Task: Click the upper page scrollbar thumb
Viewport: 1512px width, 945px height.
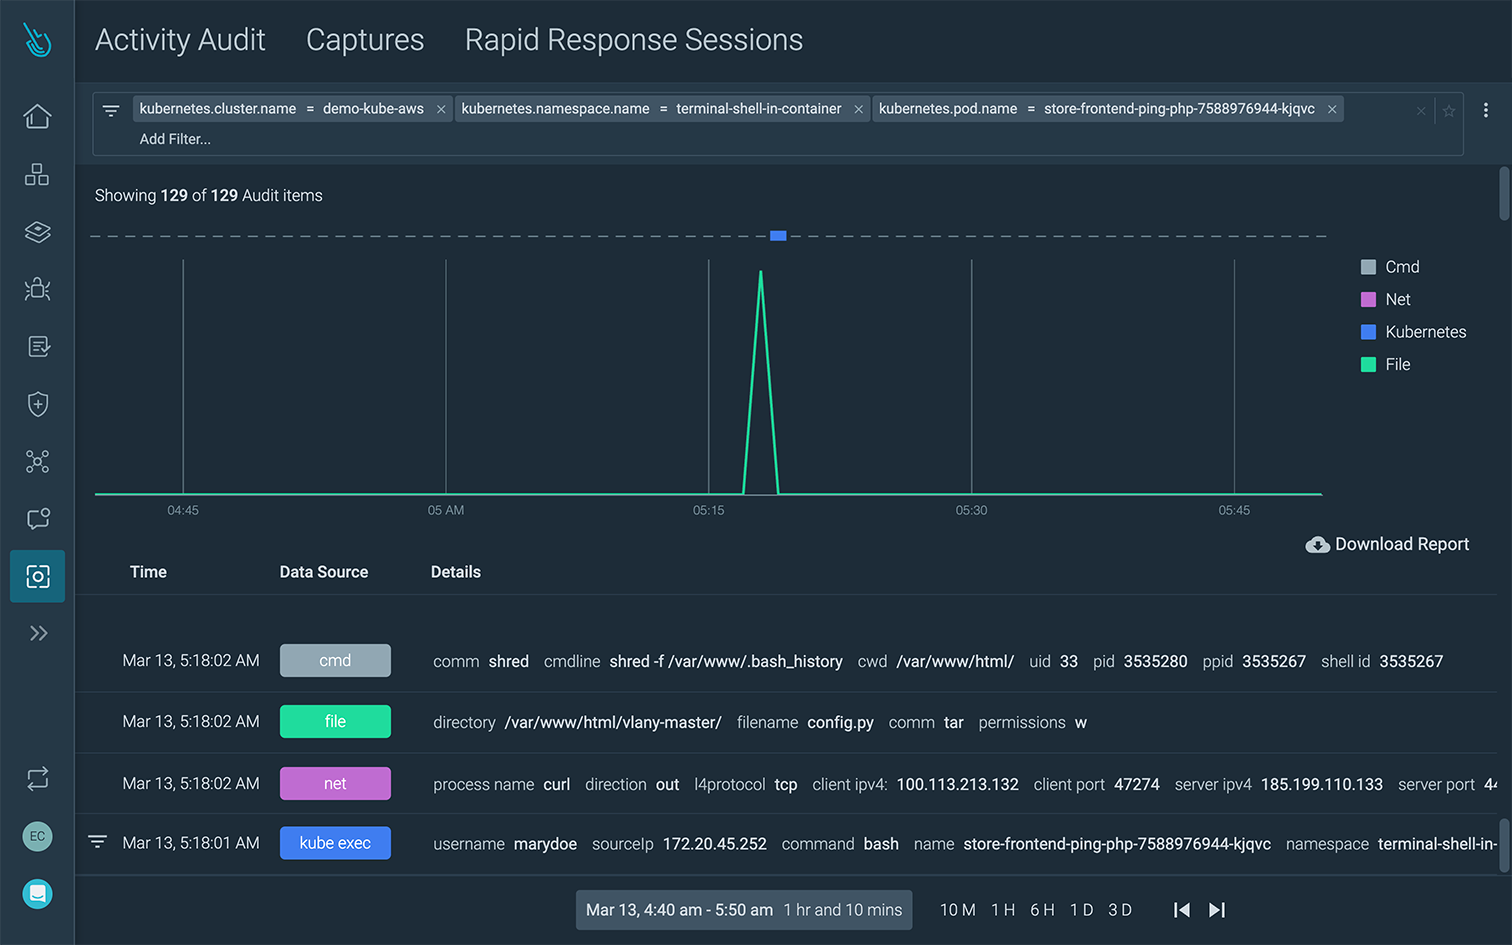Action: 1504,193
